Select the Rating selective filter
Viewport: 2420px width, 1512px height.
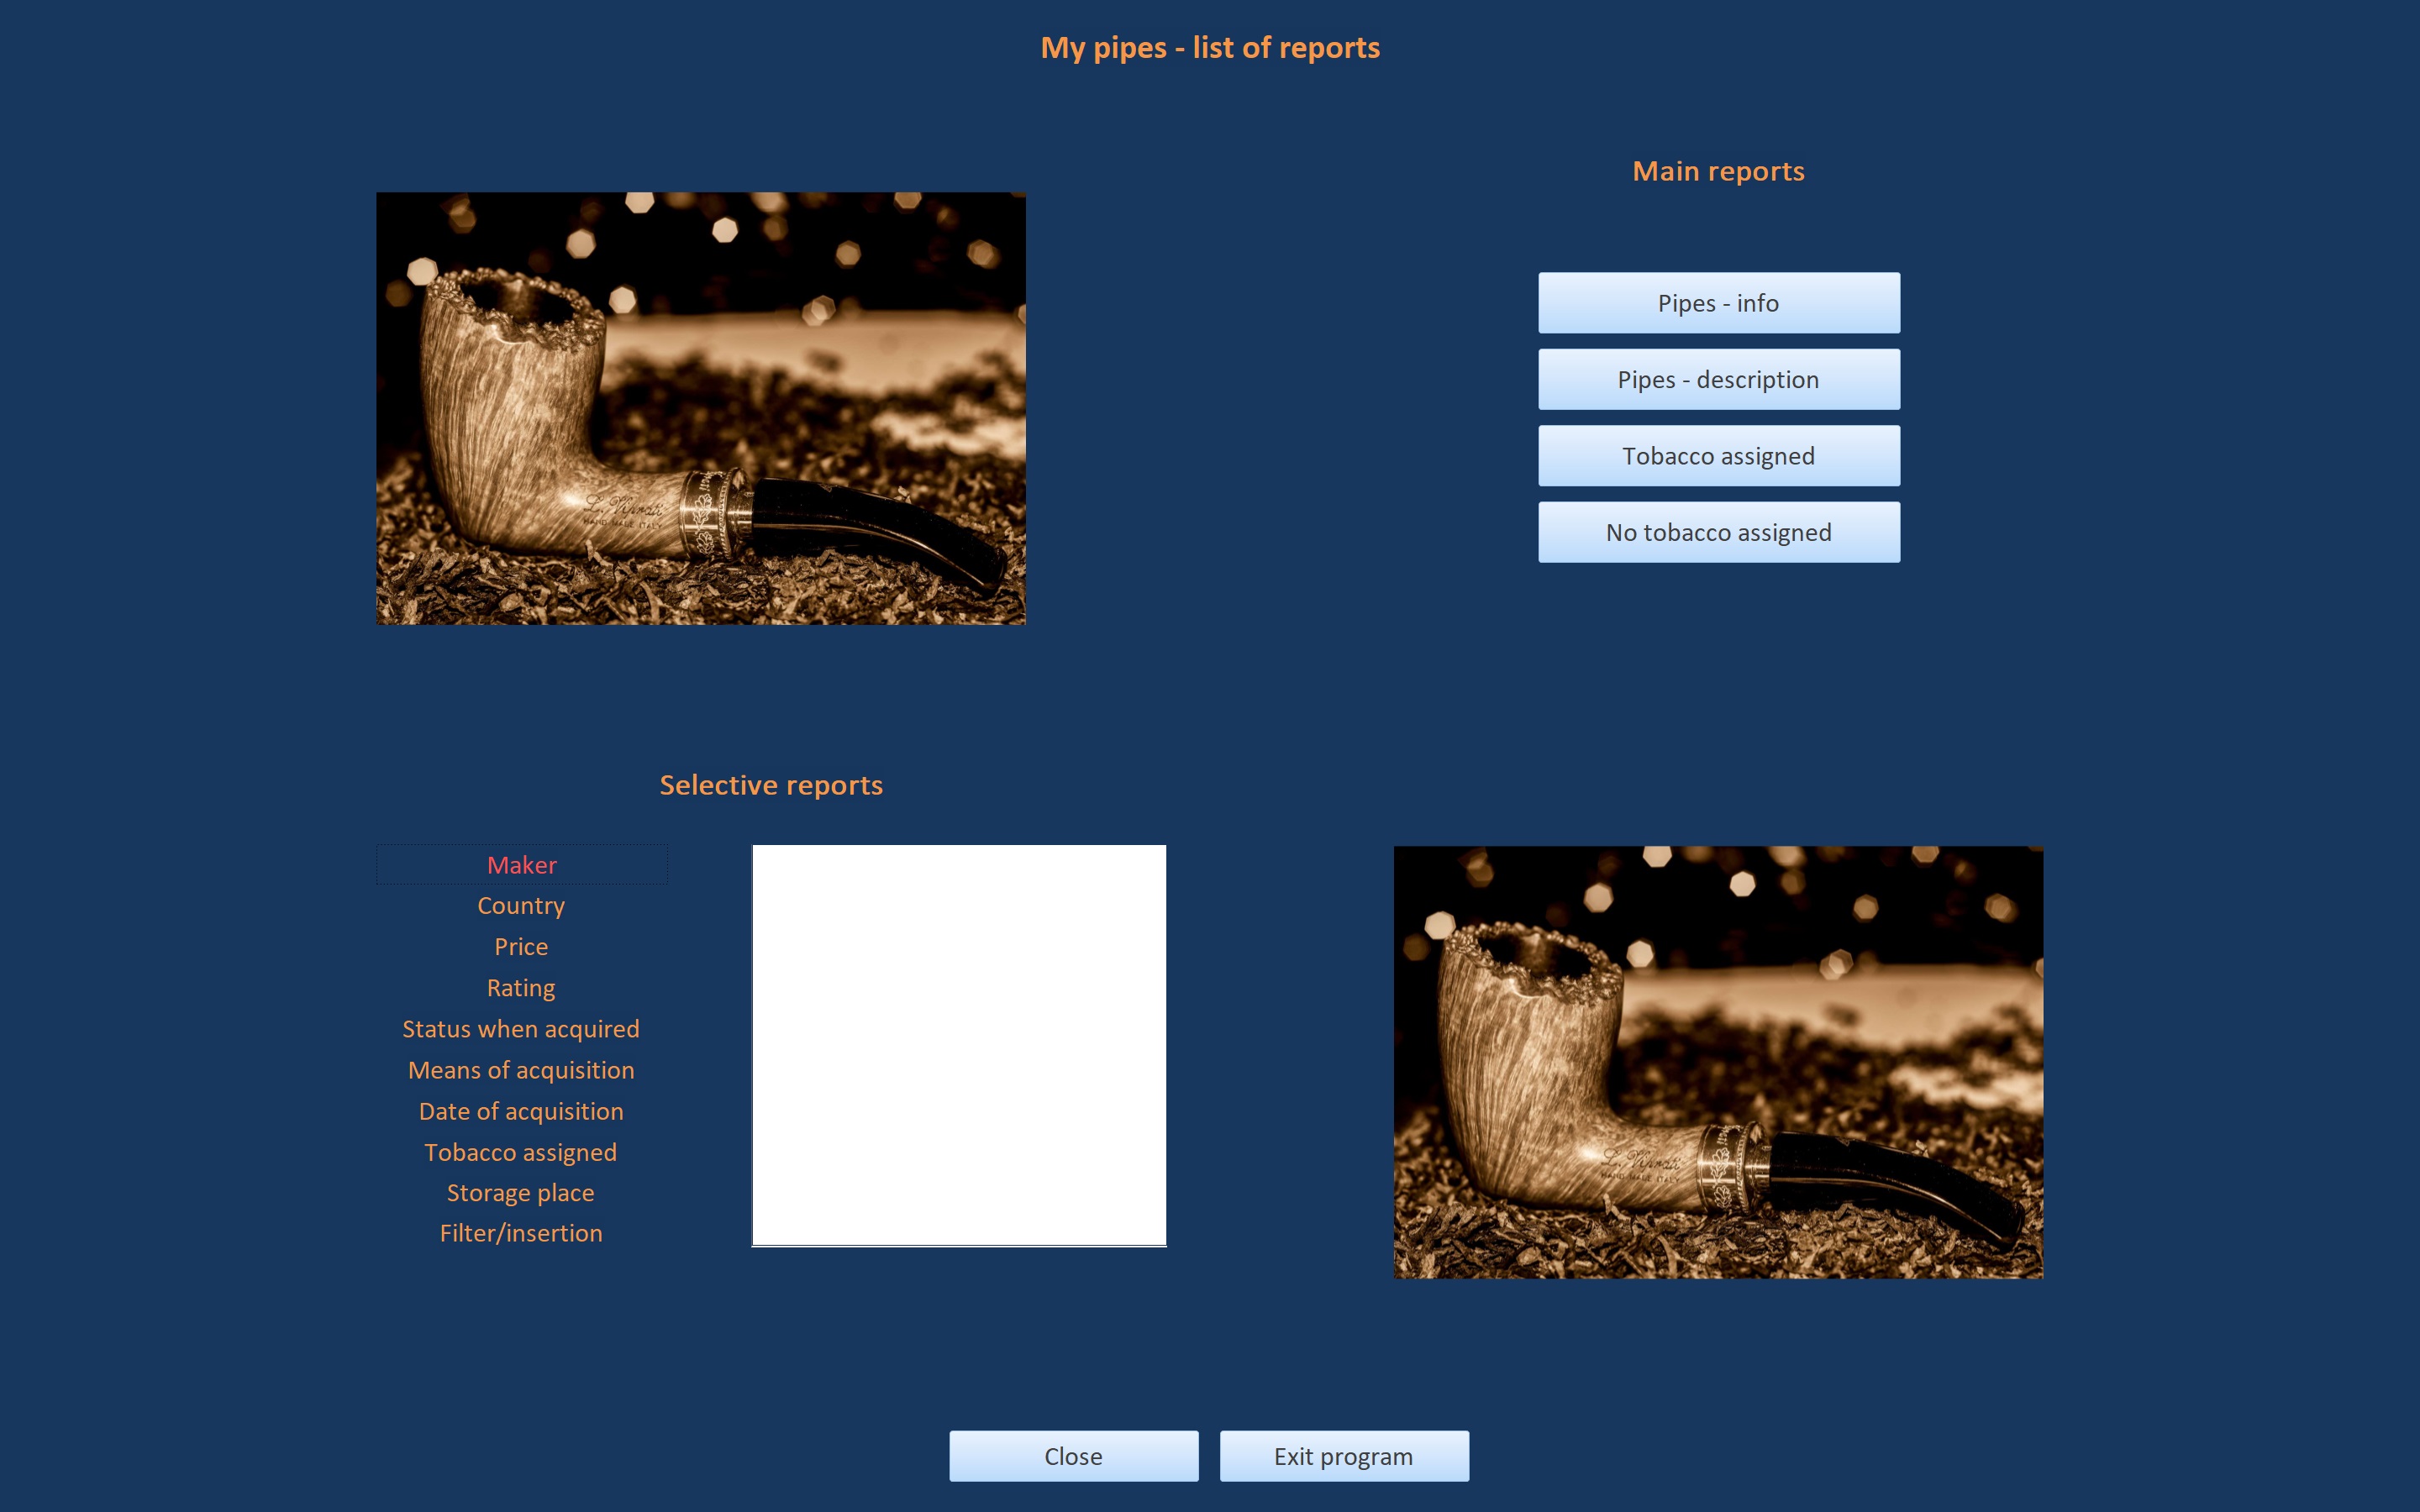(519, 988)
